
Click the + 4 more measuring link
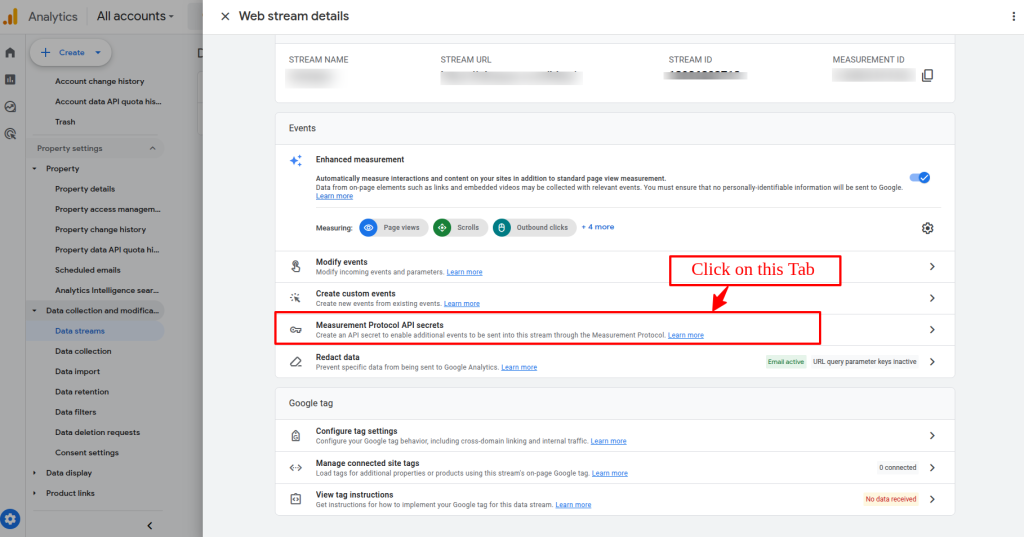598,227
